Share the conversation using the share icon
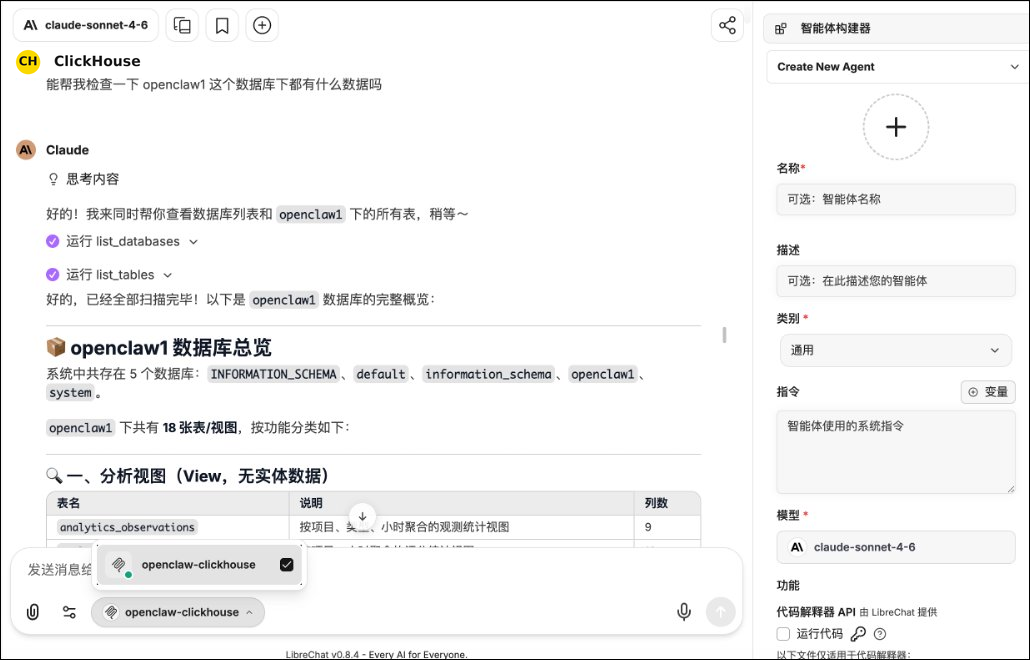1030x660 pixels. tap(727, 25)
